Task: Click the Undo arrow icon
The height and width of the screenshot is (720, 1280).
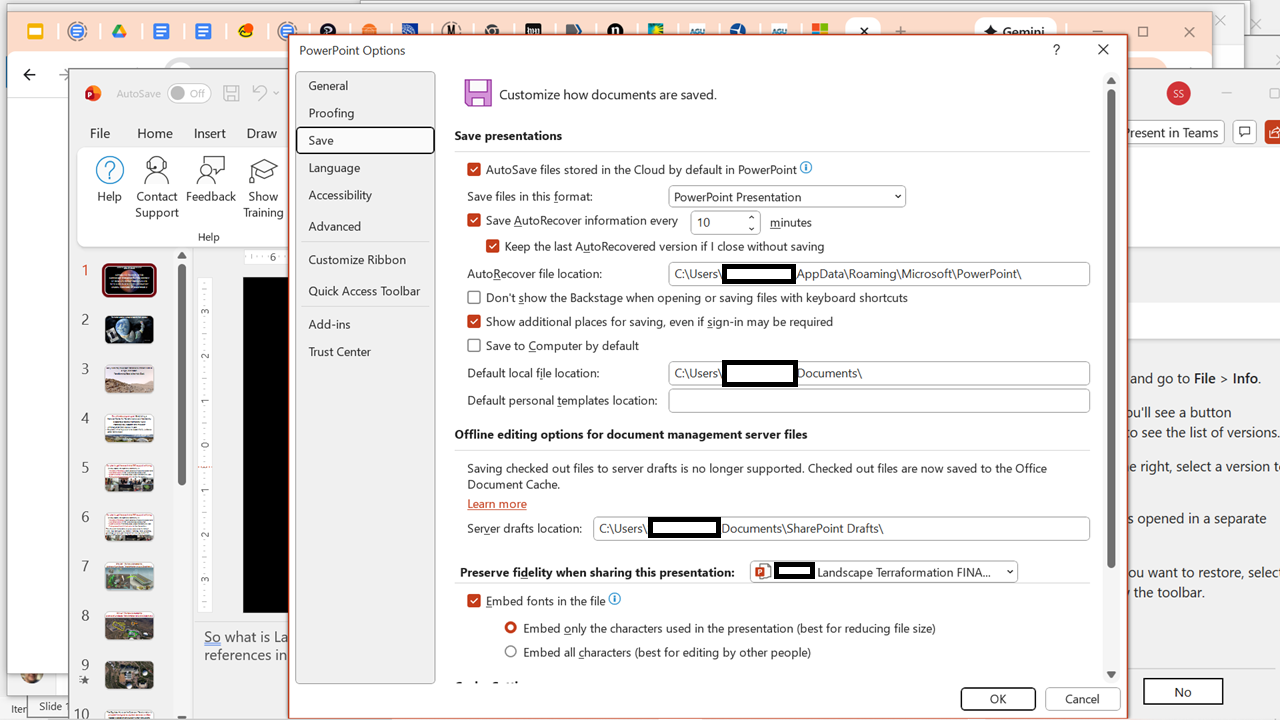Action: pyautogui.click(x=260, y=93)
